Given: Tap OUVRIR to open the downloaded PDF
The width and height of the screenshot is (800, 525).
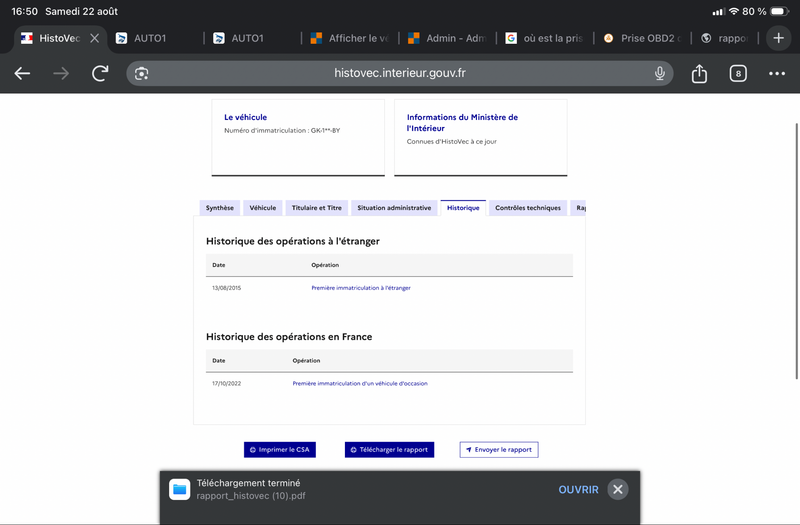Looking at the screenshot, I should 579,489.
